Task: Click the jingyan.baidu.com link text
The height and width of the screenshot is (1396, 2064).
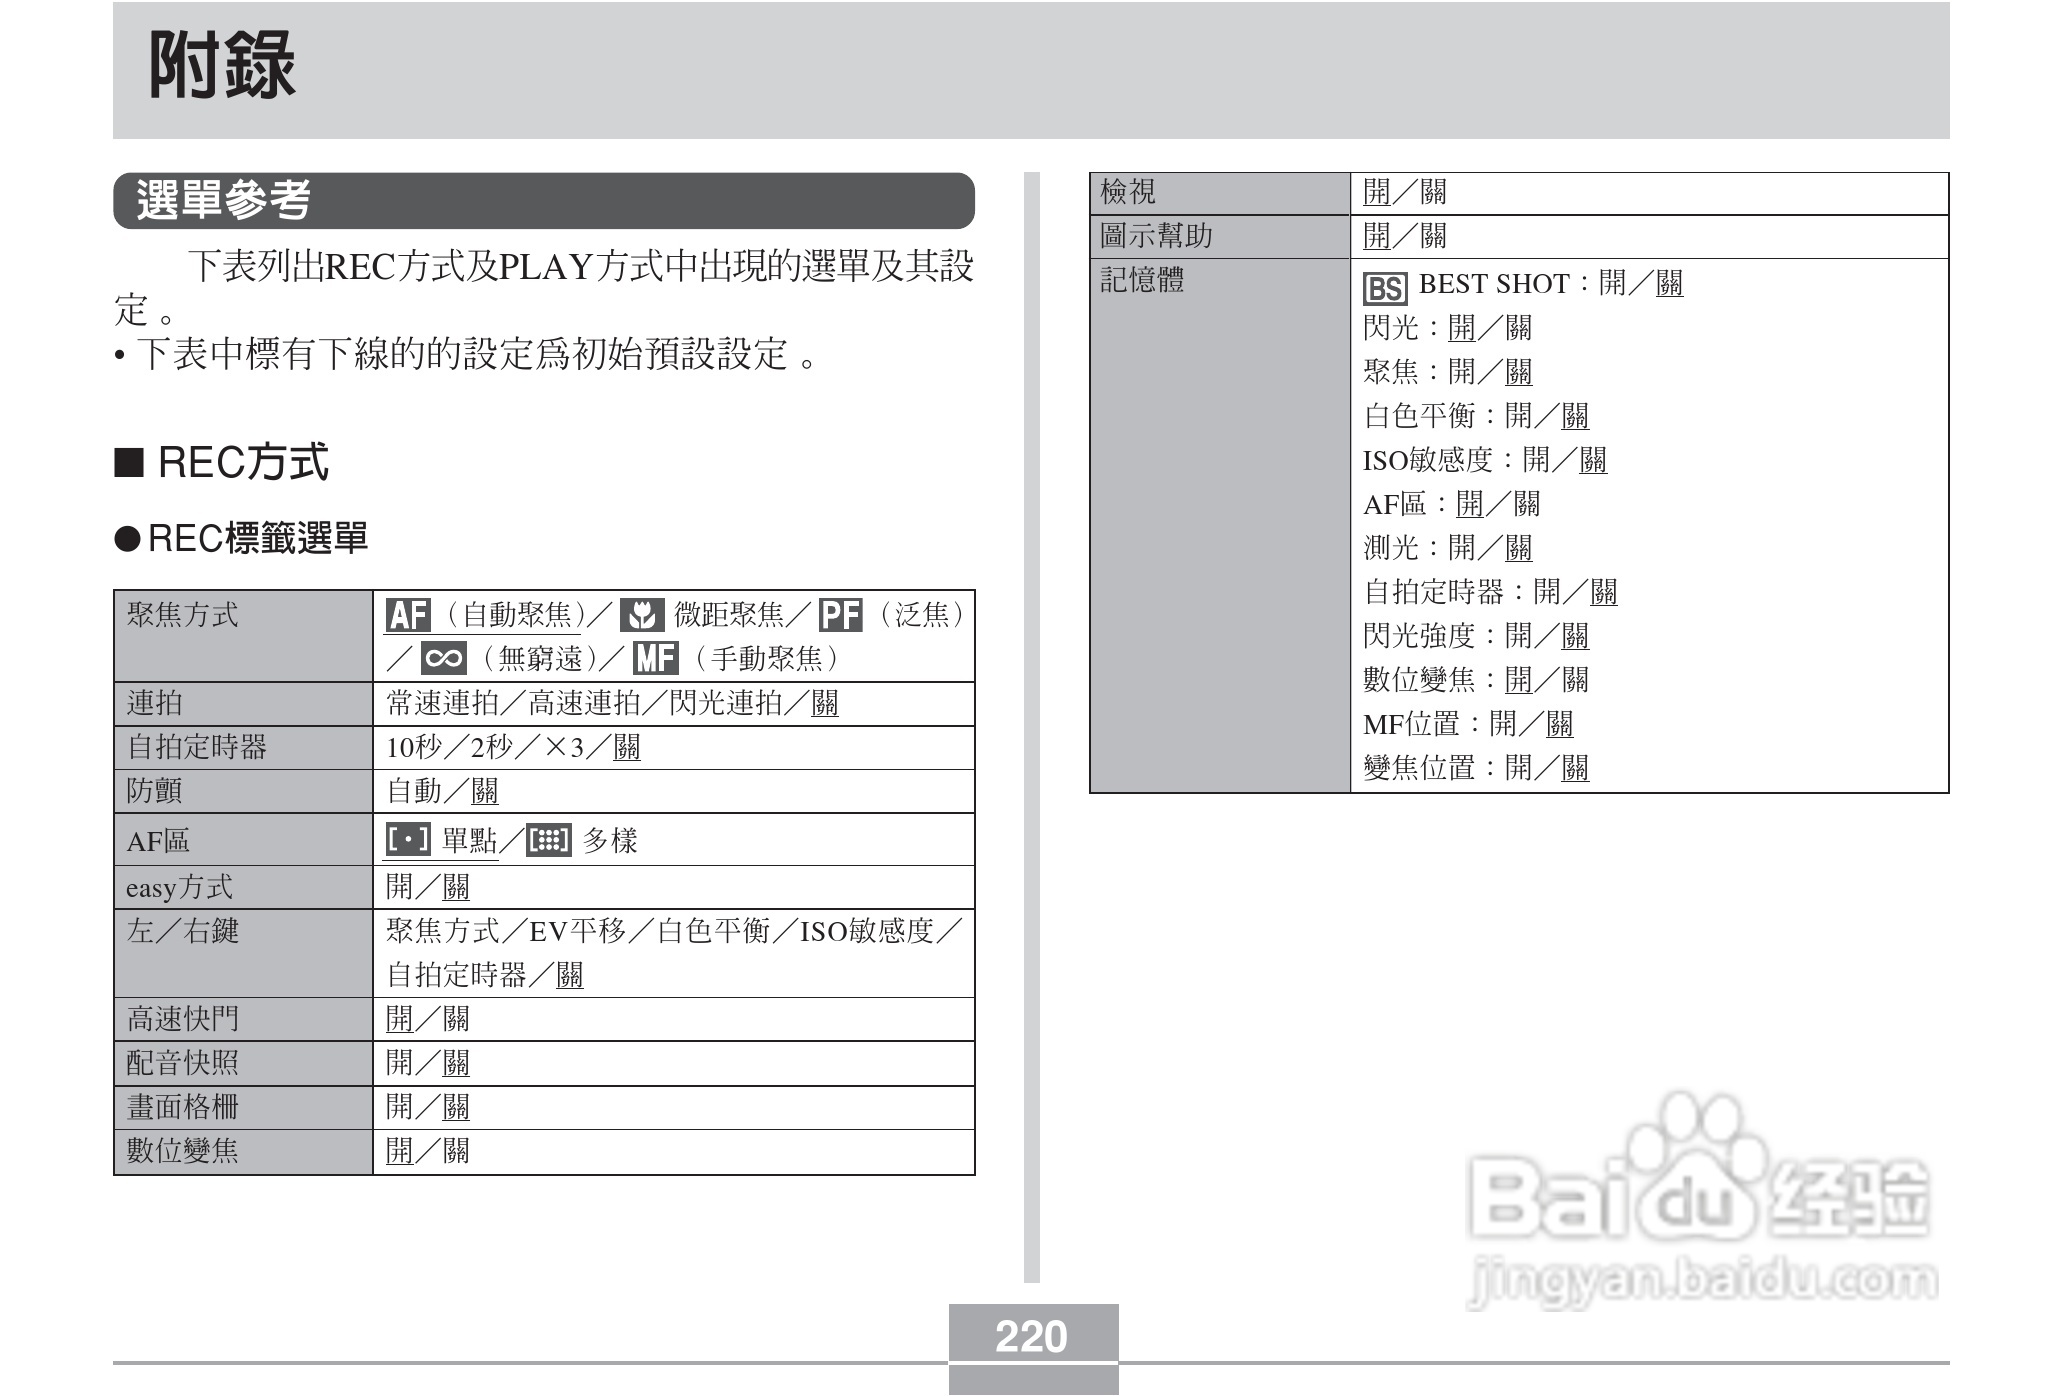Action: (x=1702, y=1281)
